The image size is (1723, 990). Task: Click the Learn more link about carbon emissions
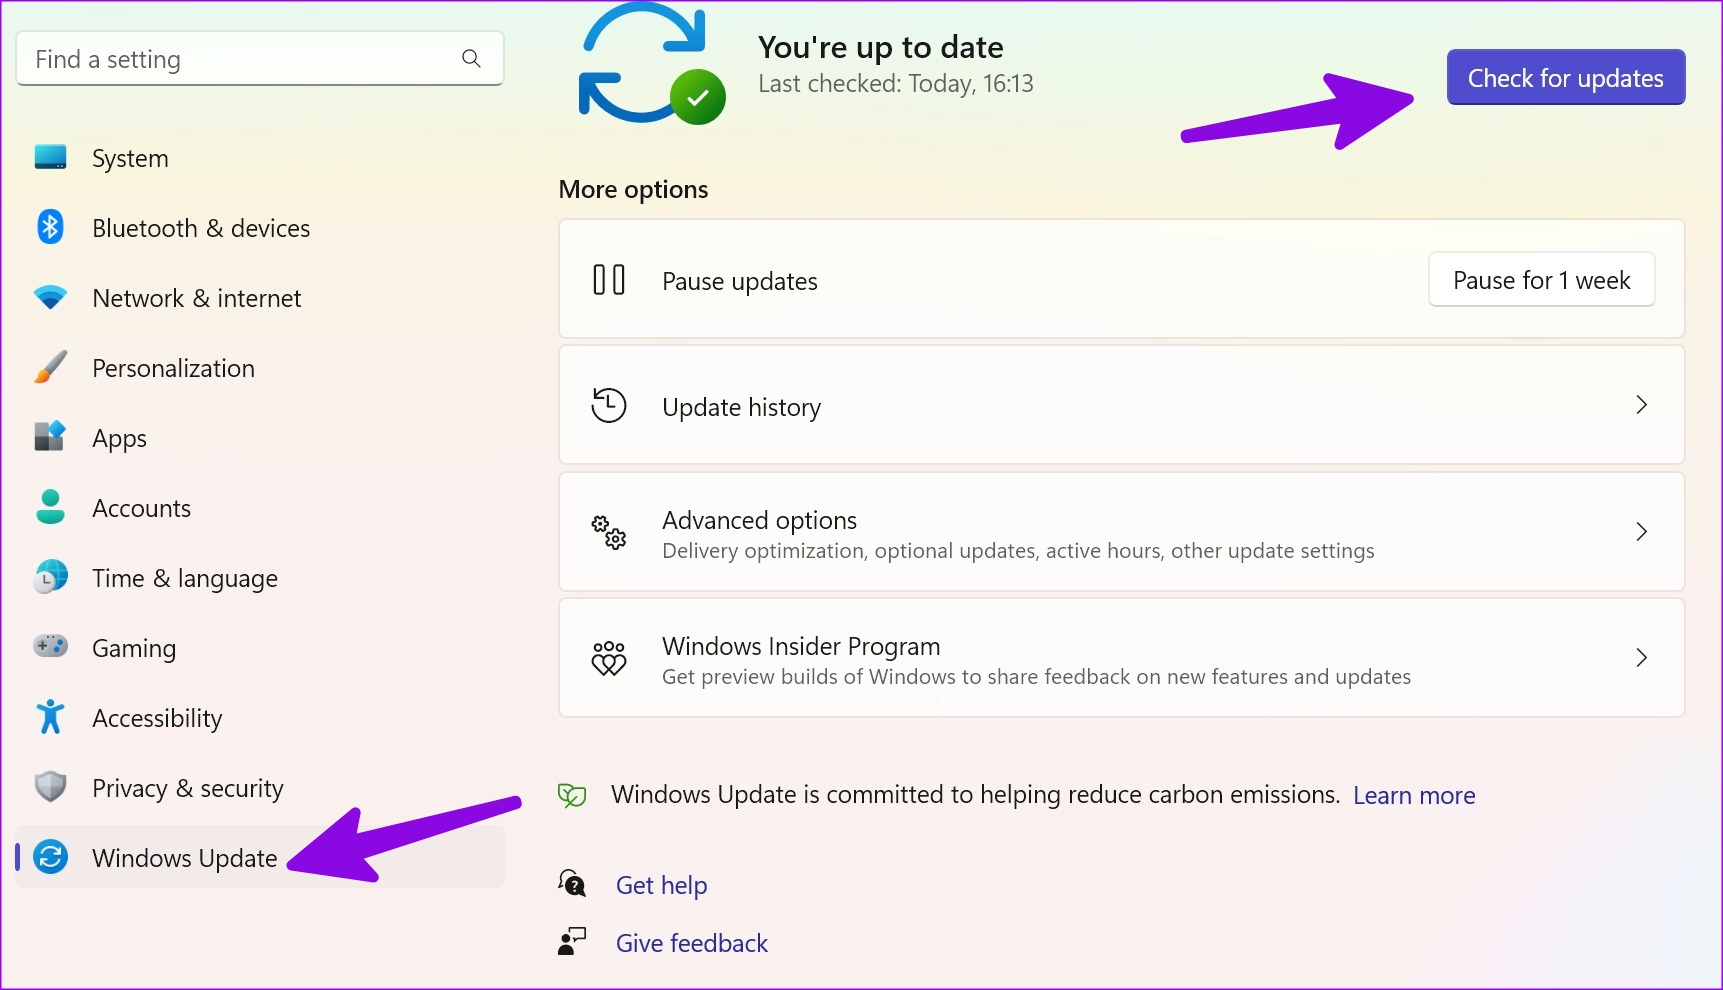click(1414, 795)
